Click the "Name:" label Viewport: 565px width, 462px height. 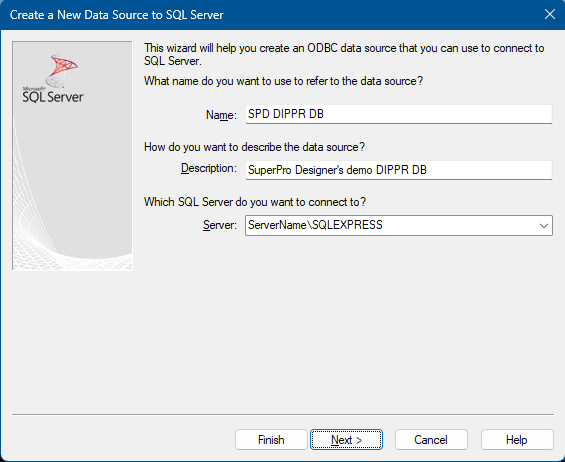(221, 115)
